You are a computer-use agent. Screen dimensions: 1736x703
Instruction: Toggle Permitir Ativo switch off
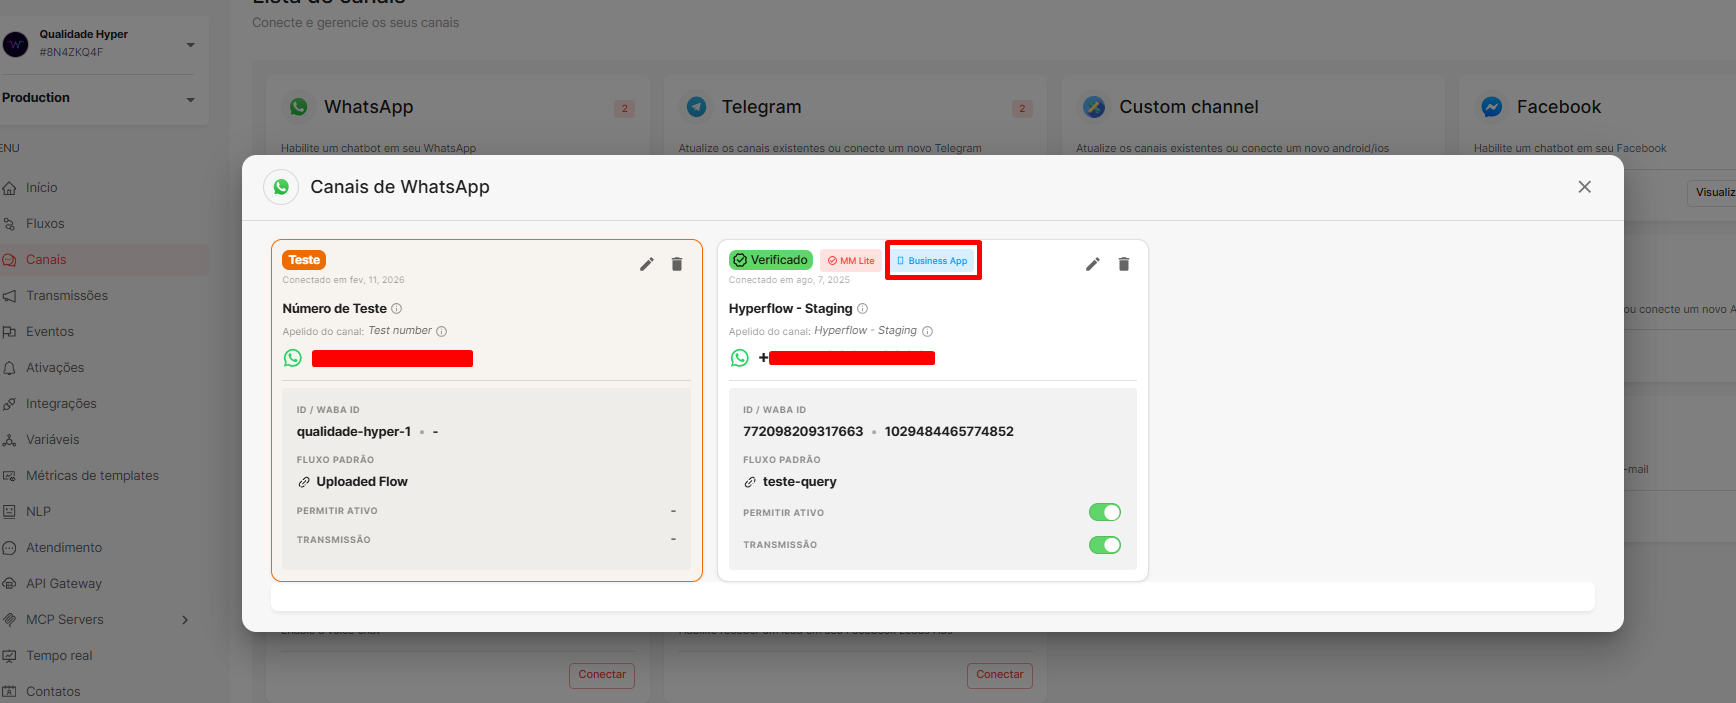point(1104,513)
